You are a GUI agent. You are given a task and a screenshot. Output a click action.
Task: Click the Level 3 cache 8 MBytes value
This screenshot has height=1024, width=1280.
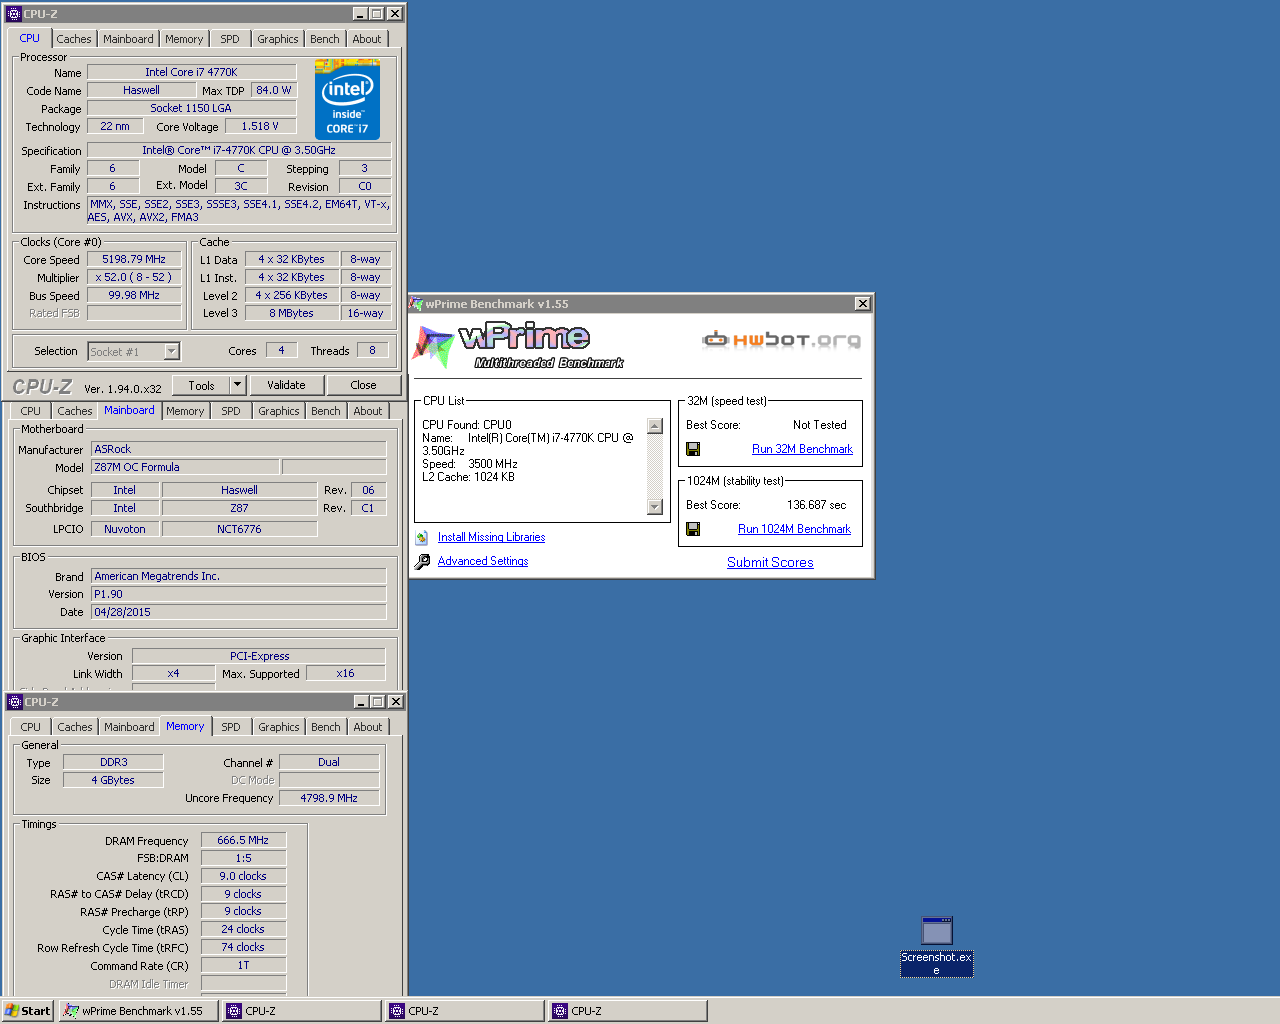coord(291,313)
